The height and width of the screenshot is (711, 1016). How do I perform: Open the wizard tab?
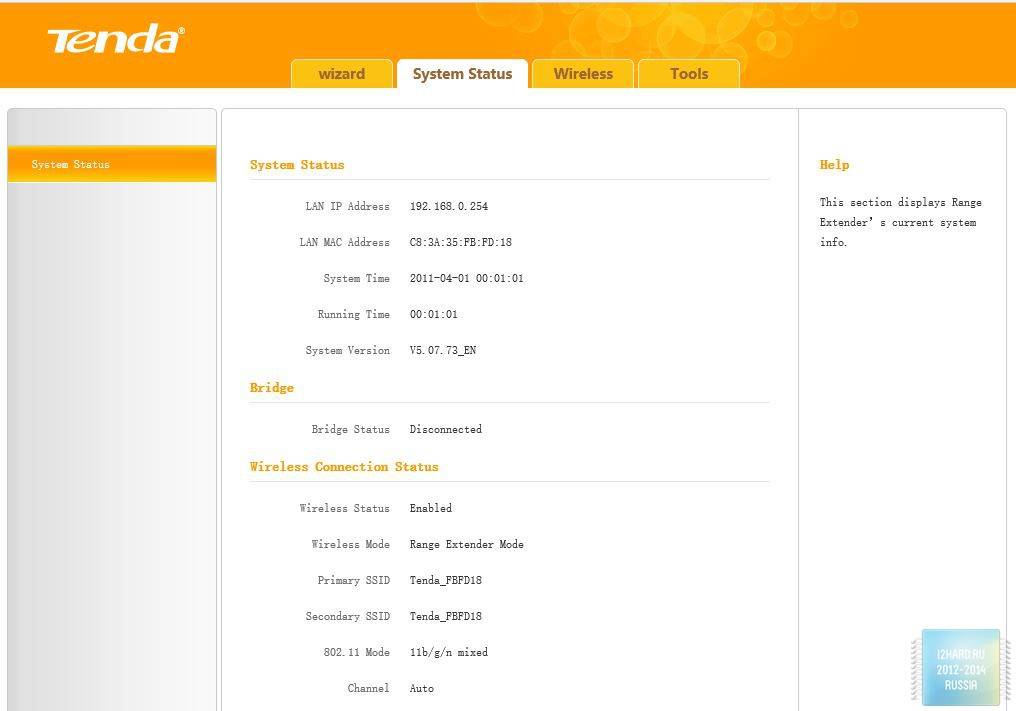(x=342, y=74)
